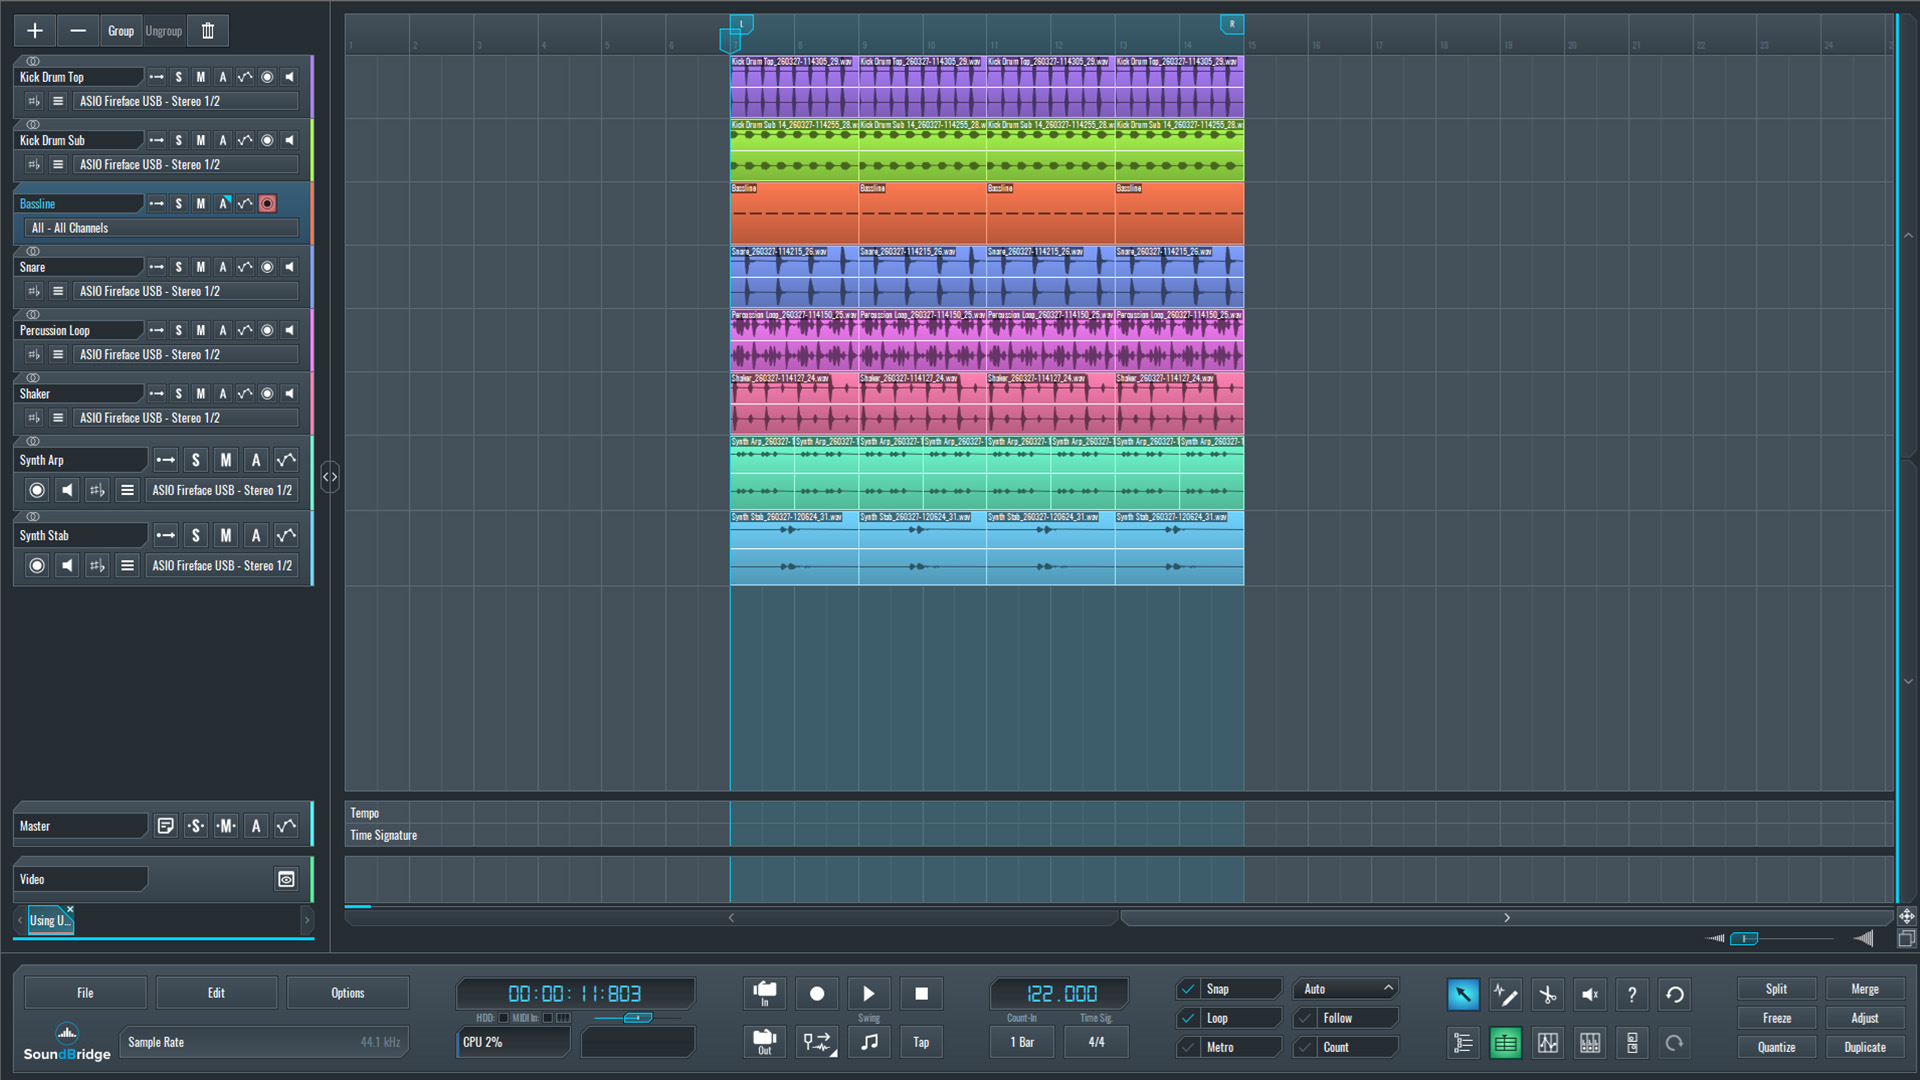This screenshot has height=1080, width=1920.
Task: Remove track with the minus button
Action: 78,31
